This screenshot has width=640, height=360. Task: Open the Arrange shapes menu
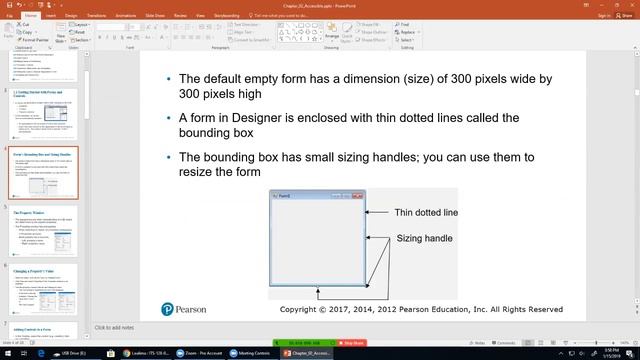pos(332,32)
